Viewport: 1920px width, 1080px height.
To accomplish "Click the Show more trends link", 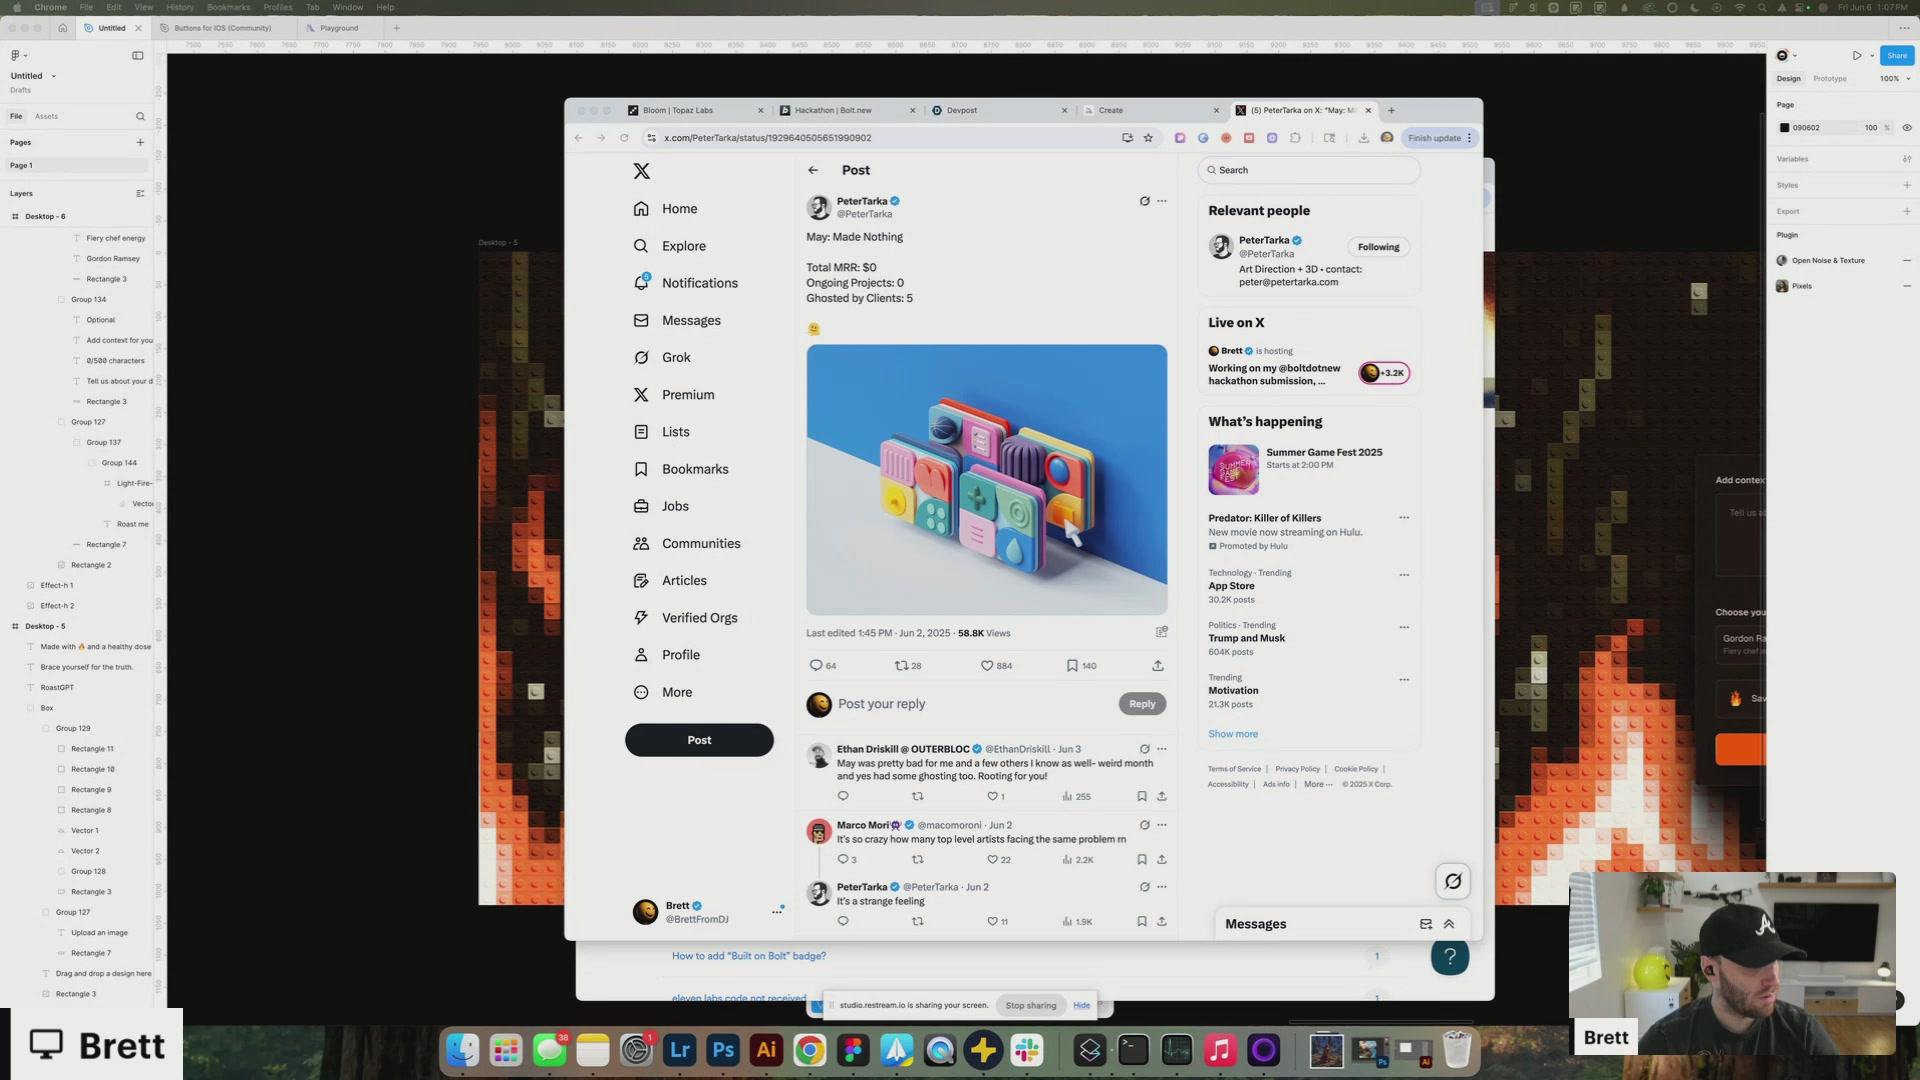I will coord(1233,734).
